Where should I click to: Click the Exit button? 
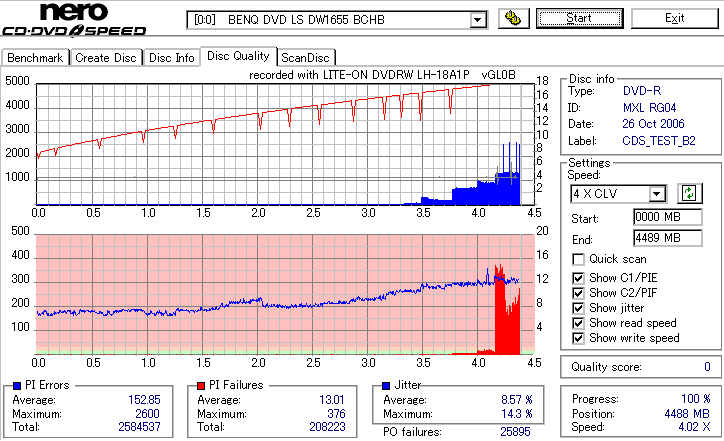point(674,18)
